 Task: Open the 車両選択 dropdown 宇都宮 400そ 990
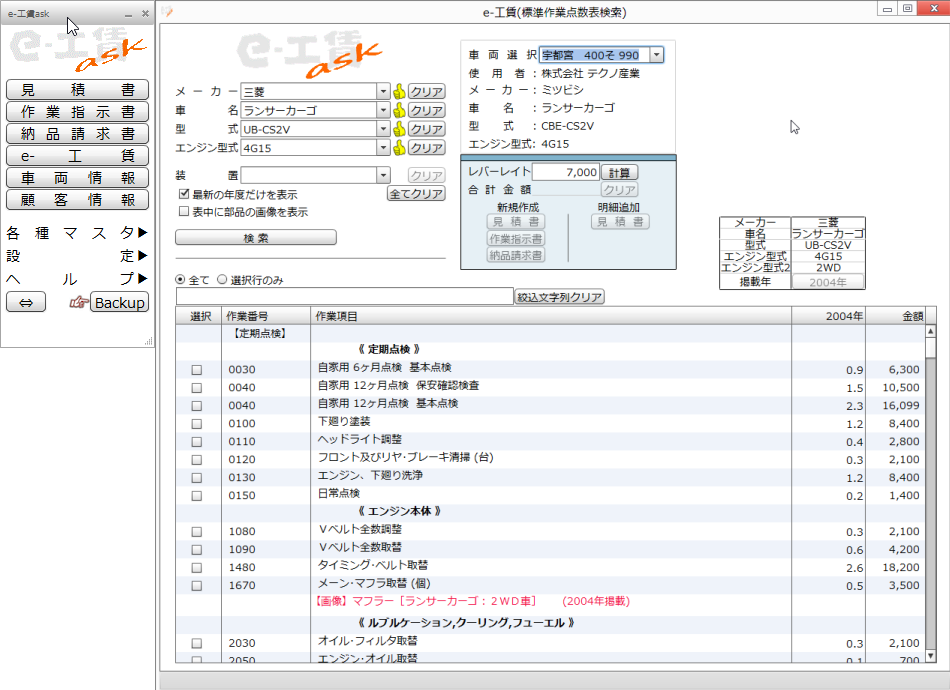(x=657, y=55)
